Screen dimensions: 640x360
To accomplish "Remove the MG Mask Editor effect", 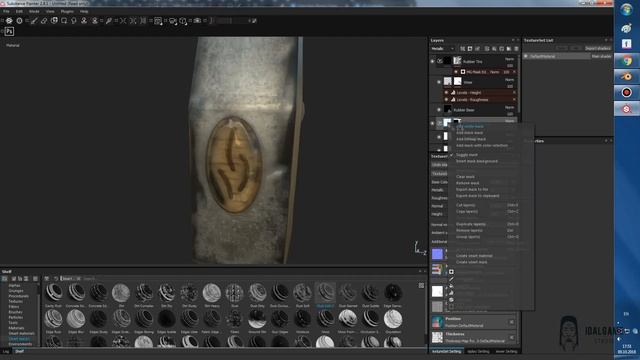I will [514, 72].
